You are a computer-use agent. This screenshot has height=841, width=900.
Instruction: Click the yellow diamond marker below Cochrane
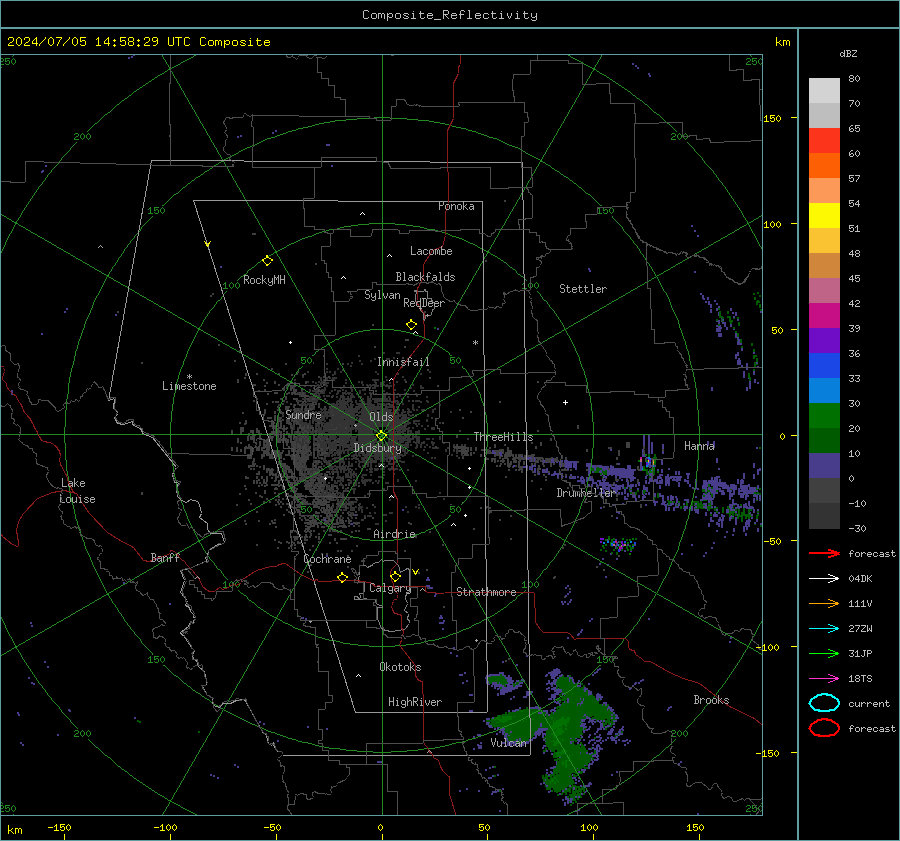pos(342,578)
